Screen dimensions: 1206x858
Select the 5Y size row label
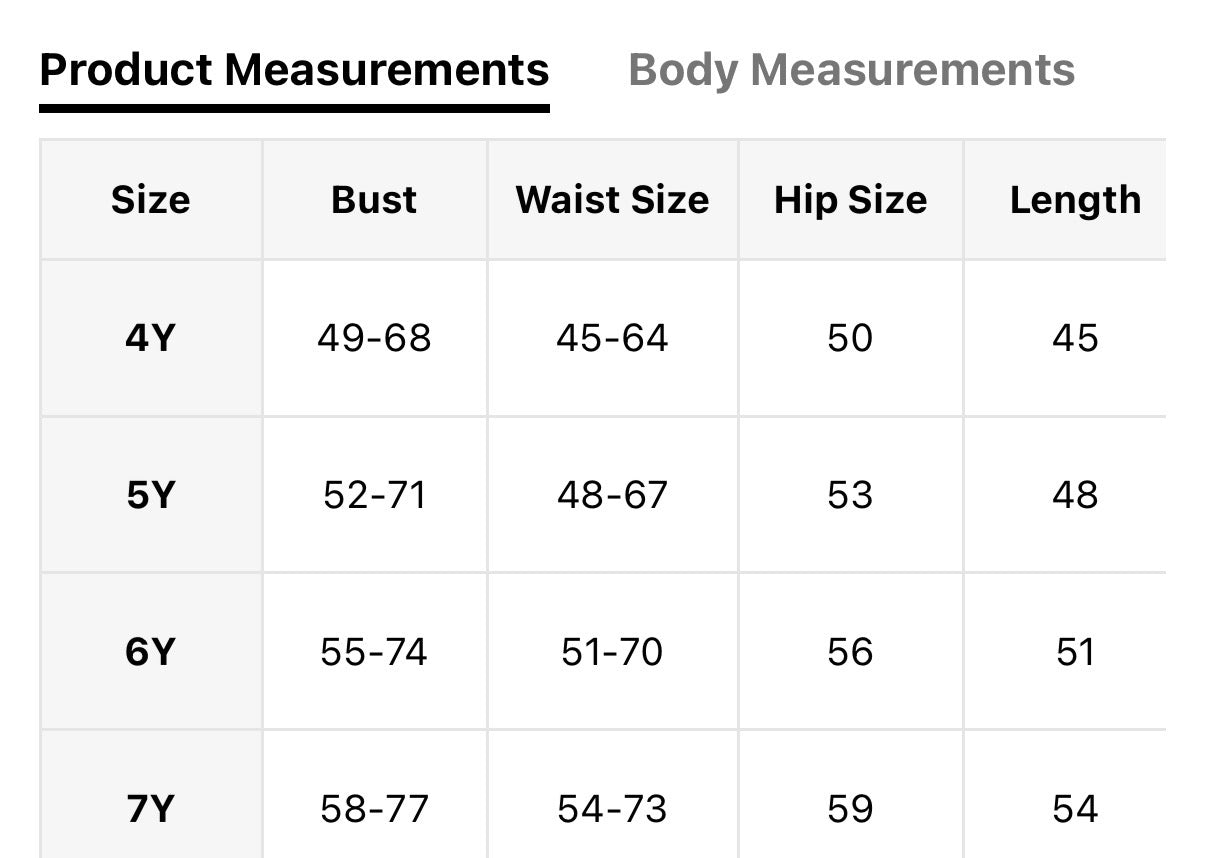coord(151,494)
